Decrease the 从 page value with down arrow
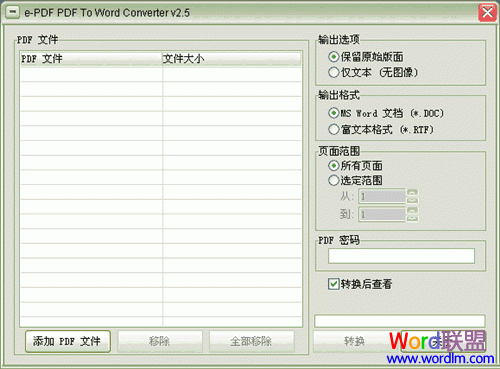 412,200
